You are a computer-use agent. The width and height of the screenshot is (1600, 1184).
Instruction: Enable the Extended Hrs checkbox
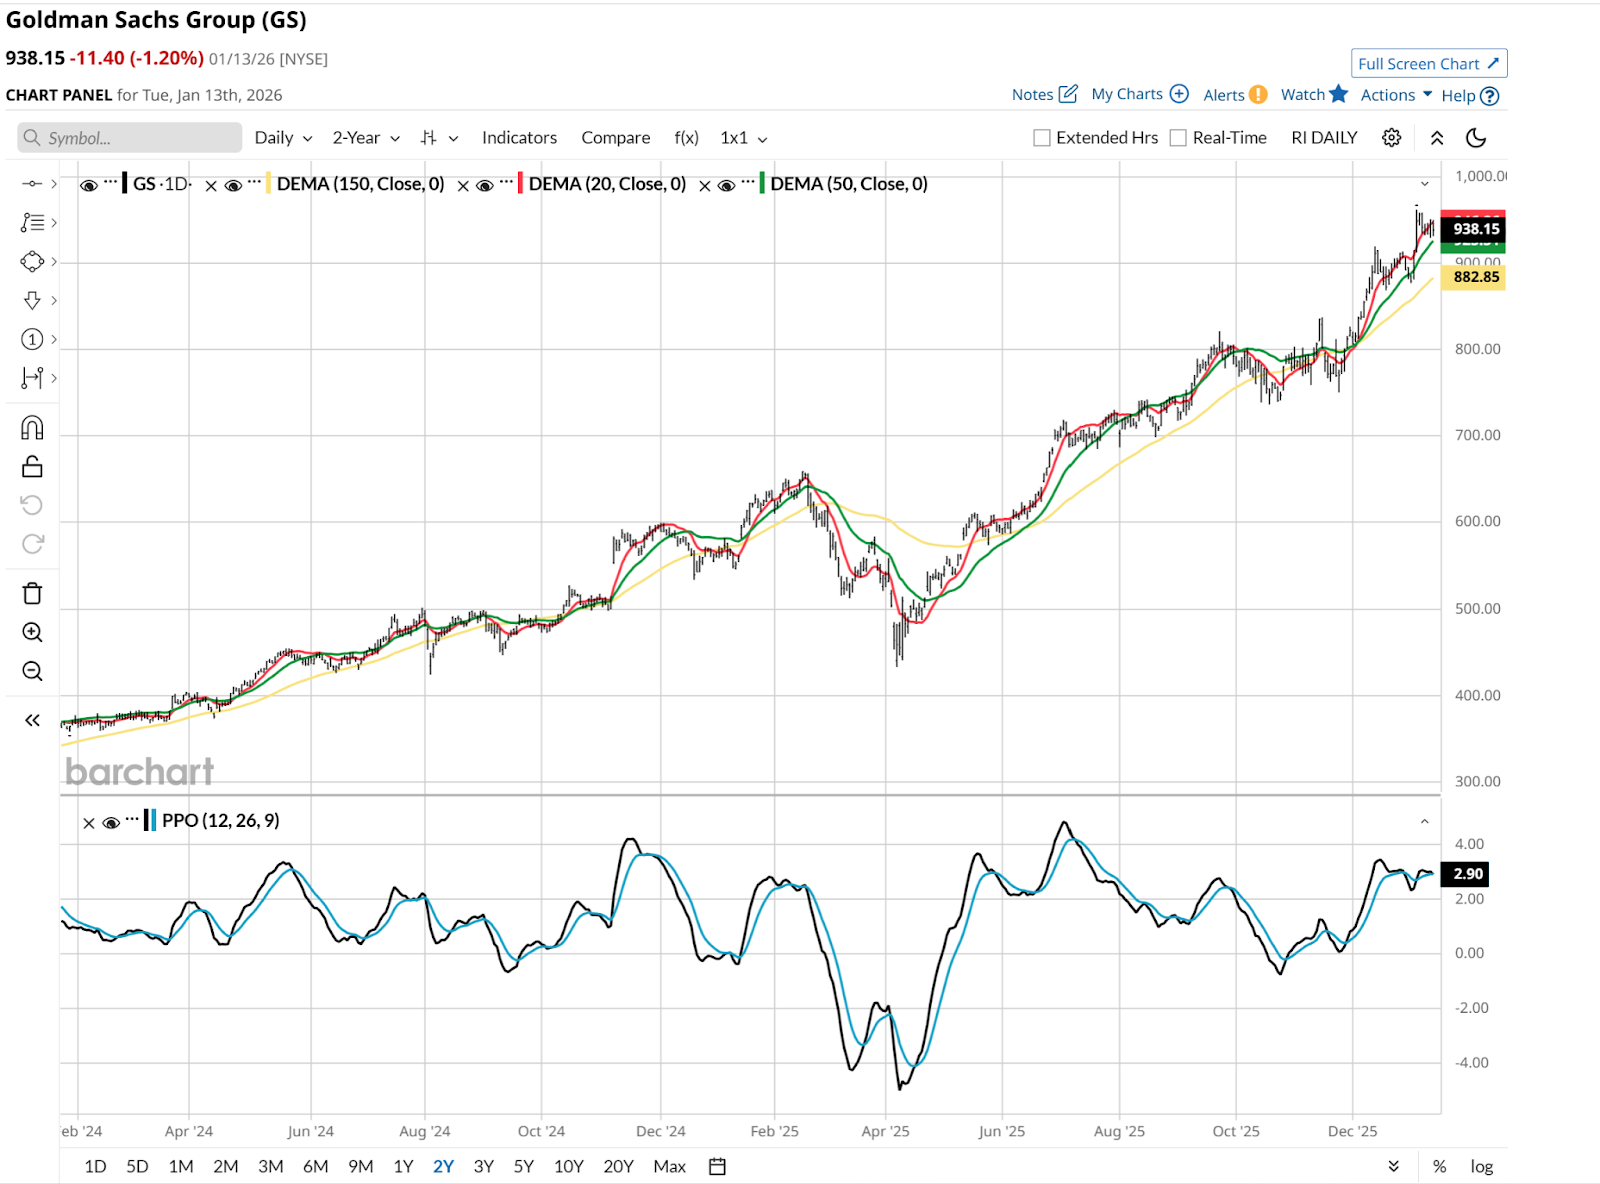pyautogui.click(x=1042, y=138)
